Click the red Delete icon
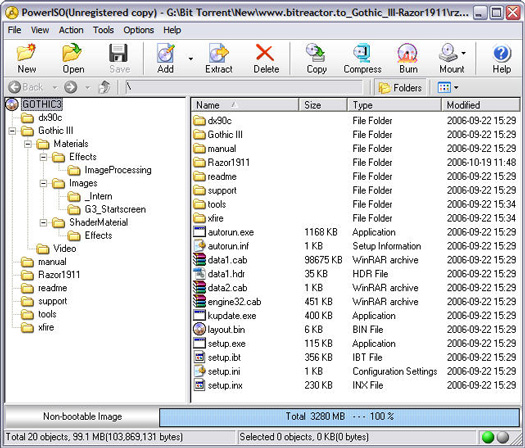 tap(265, 53)
